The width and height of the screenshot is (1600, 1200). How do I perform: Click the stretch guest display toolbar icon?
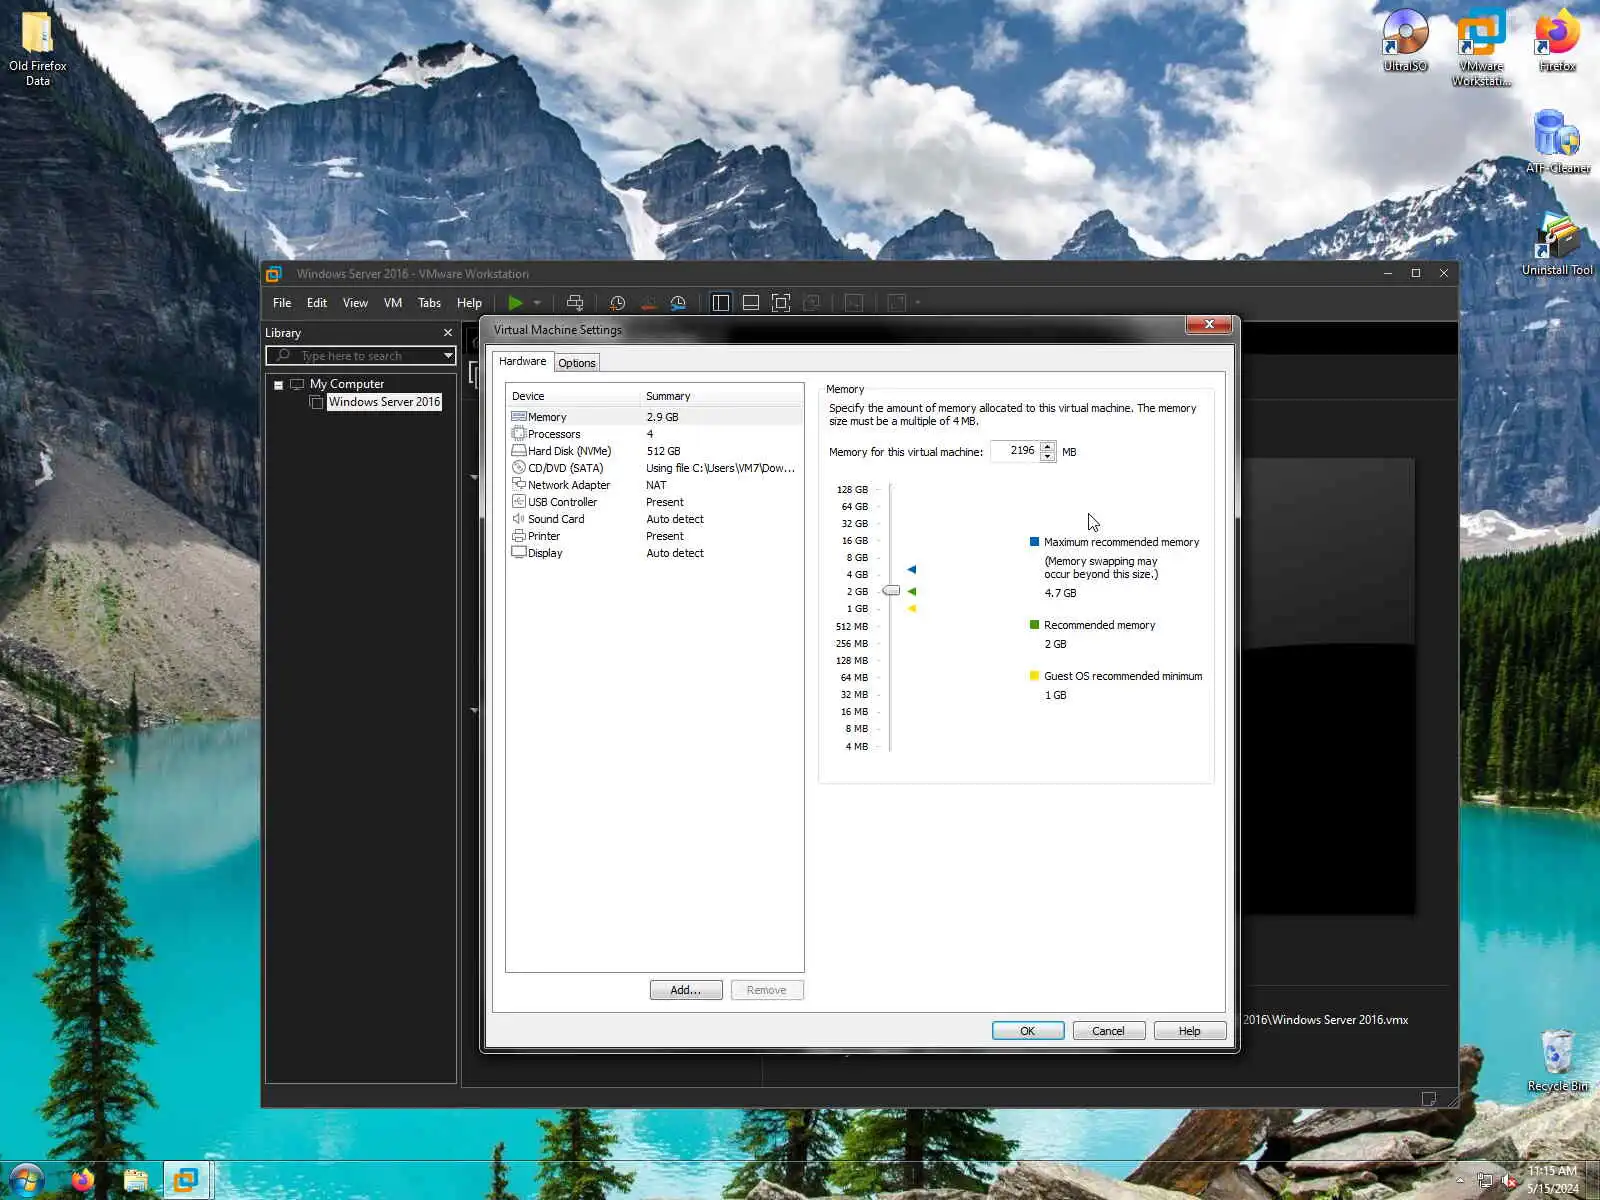(x=897, y=303)
